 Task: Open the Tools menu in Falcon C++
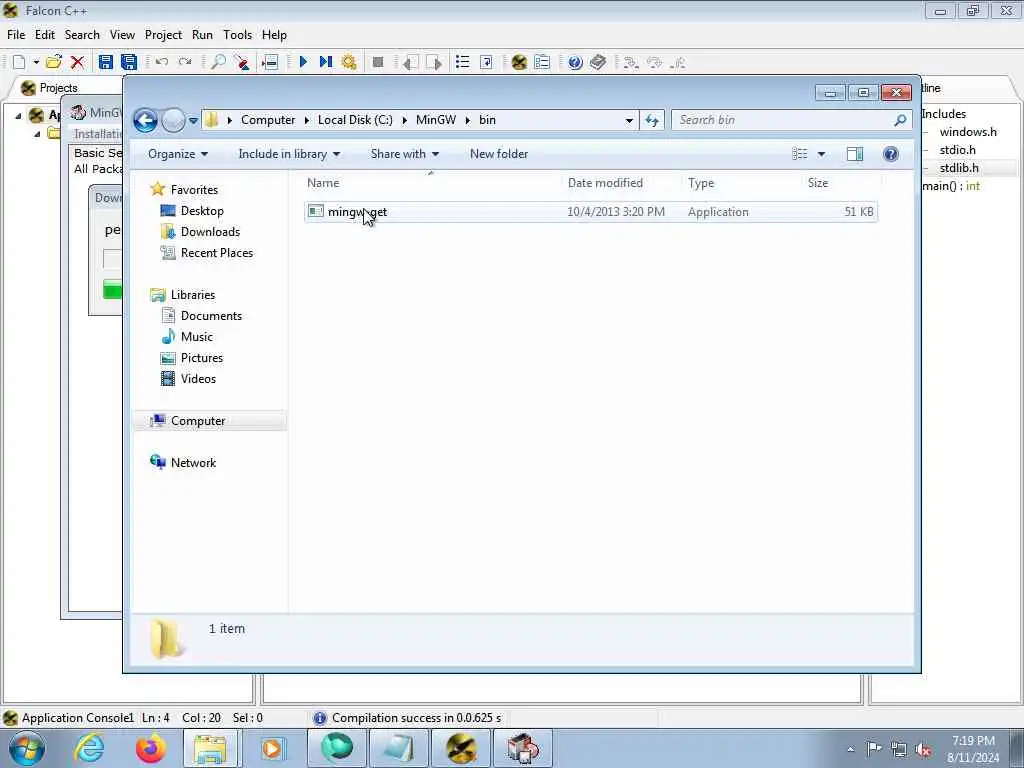[x=237, y=35]
